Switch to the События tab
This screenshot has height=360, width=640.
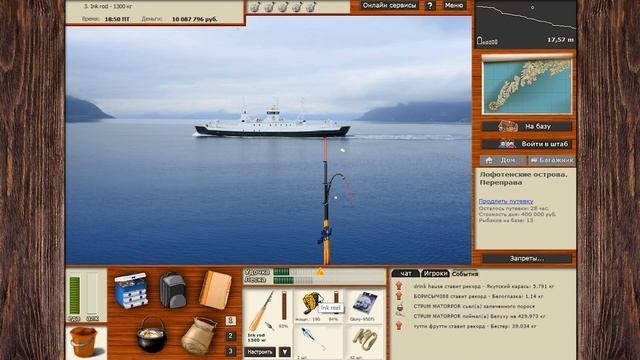(x=465, y=273)
